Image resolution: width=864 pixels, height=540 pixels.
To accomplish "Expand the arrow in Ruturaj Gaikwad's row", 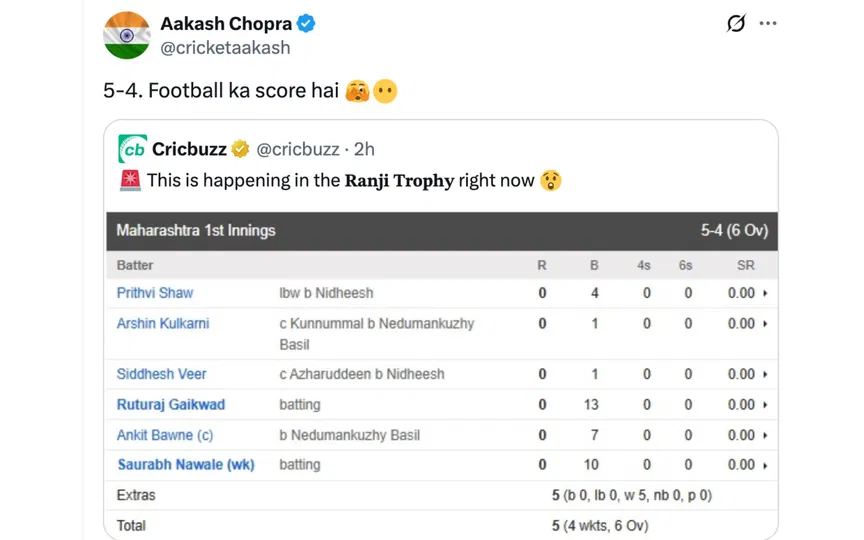I will 766,405.
